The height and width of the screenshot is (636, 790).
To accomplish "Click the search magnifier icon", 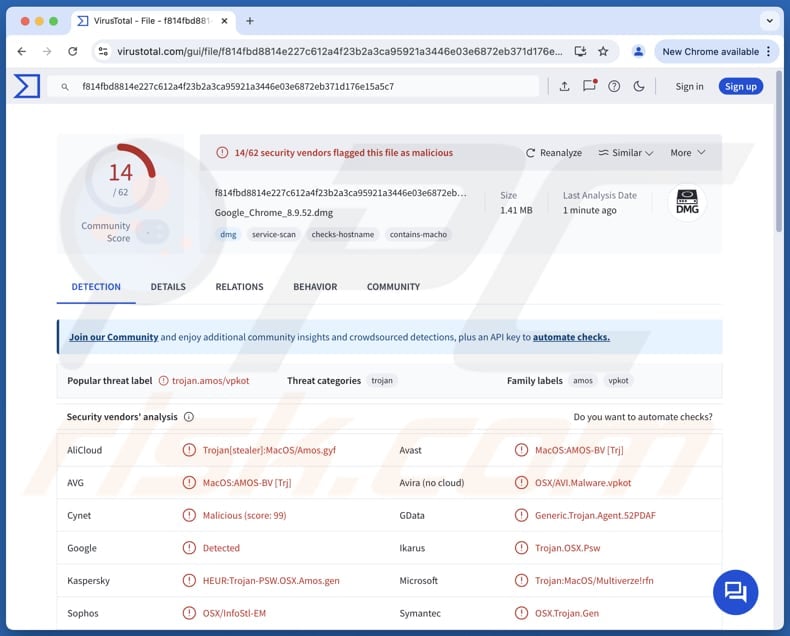I will (x=65, y=87).
